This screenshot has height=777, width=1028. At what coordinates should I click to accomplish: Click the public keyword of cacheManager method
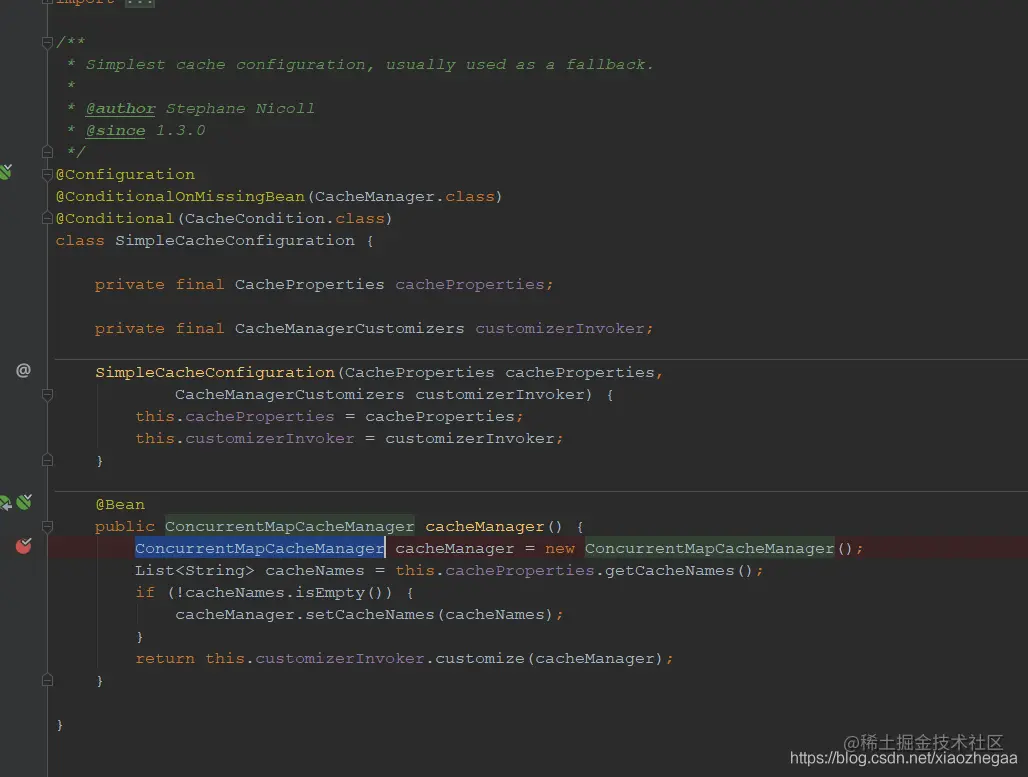pyautogui.click(x=125, y=527)
